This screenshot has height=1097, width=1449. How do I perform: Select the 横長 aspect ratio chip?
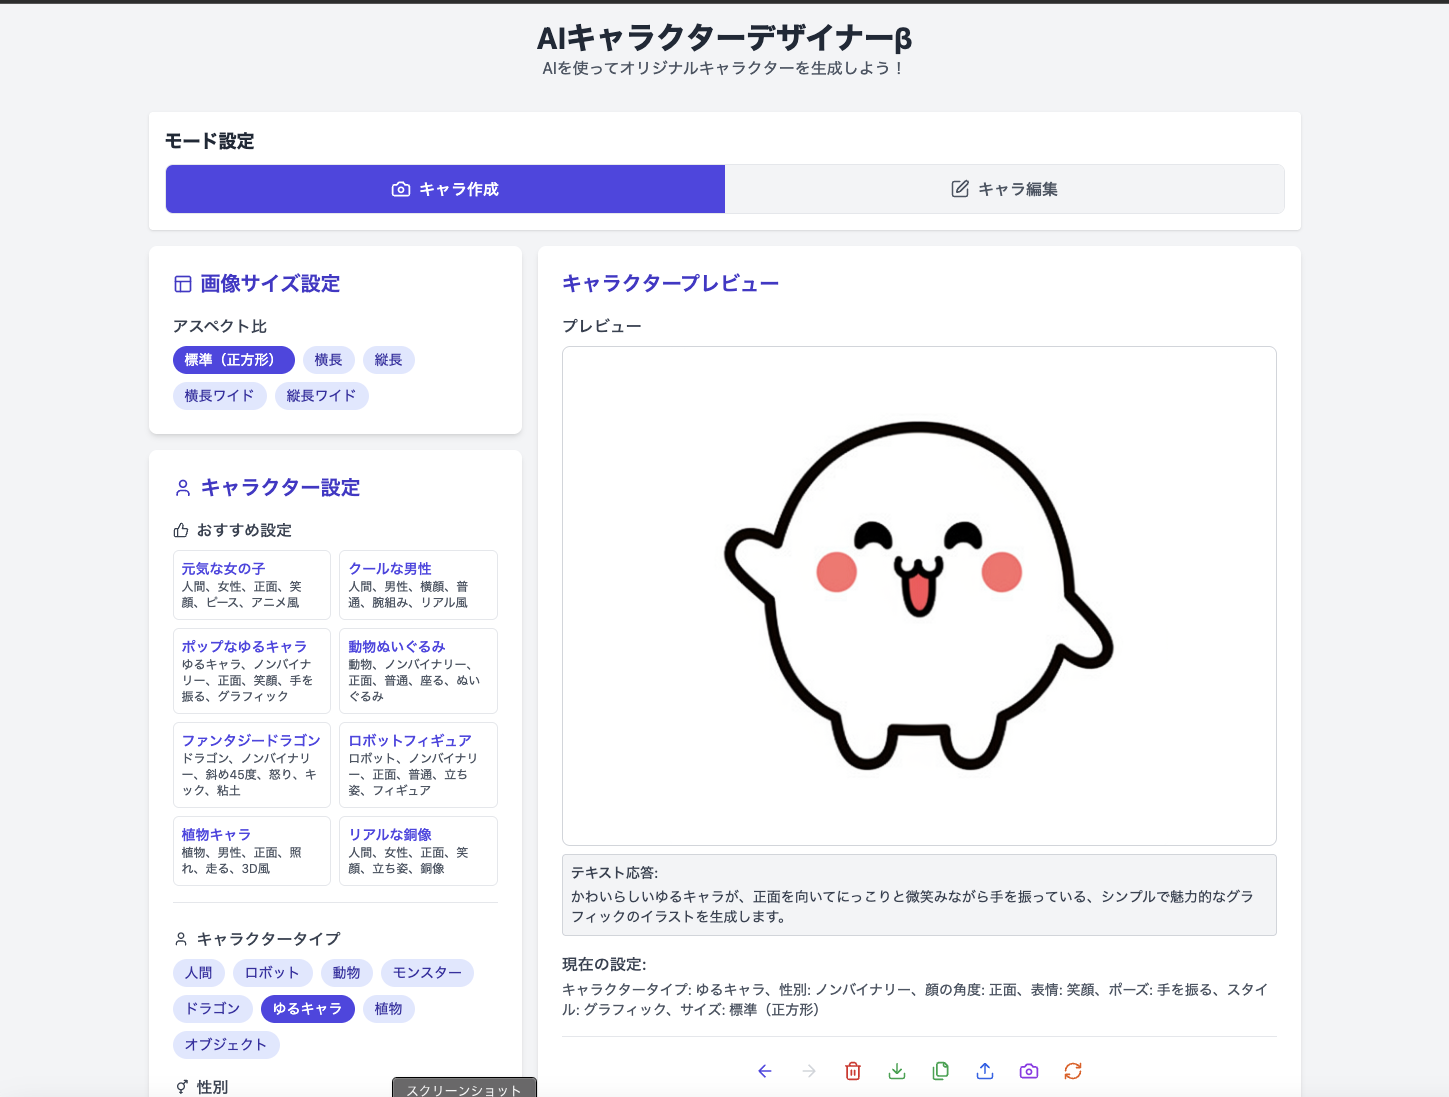point(328,360)
